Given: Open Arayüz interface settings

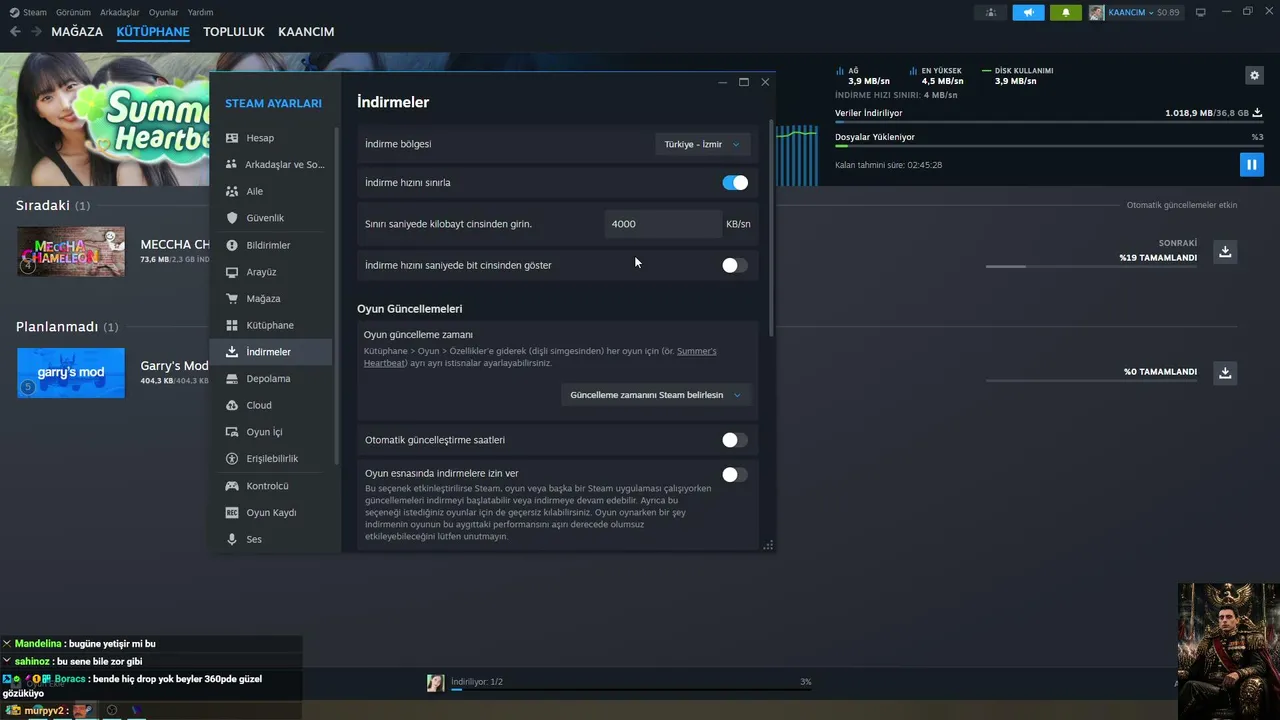Looking at the screenshot, I should coord(271,272).
